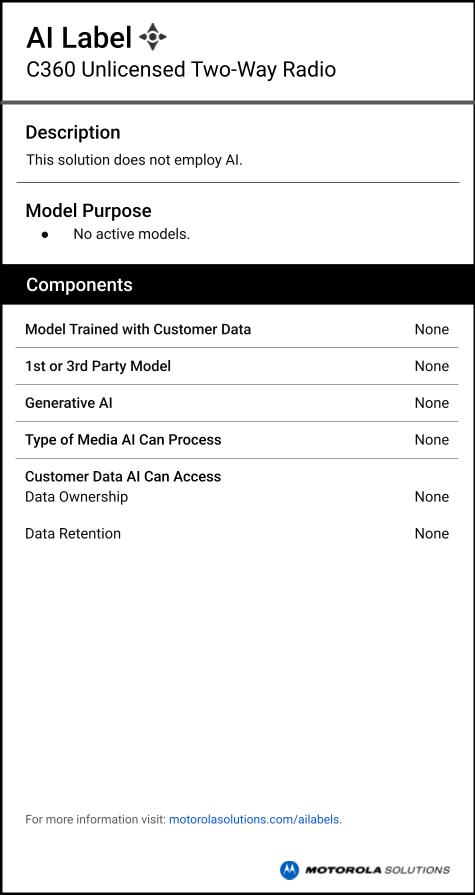Click the Model Purpose heading
Viewport: 475px width, 895px height.
(88, 211)
